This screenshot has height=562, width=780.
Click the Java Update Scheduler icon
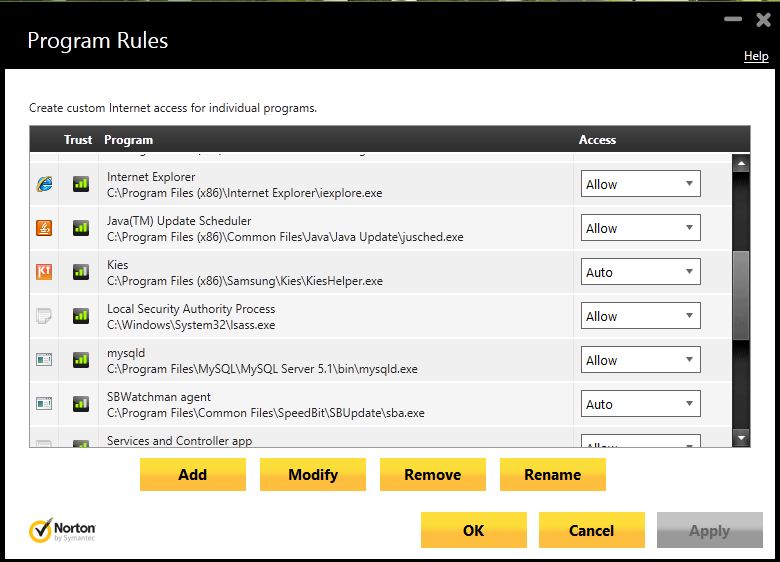[44, 228]
